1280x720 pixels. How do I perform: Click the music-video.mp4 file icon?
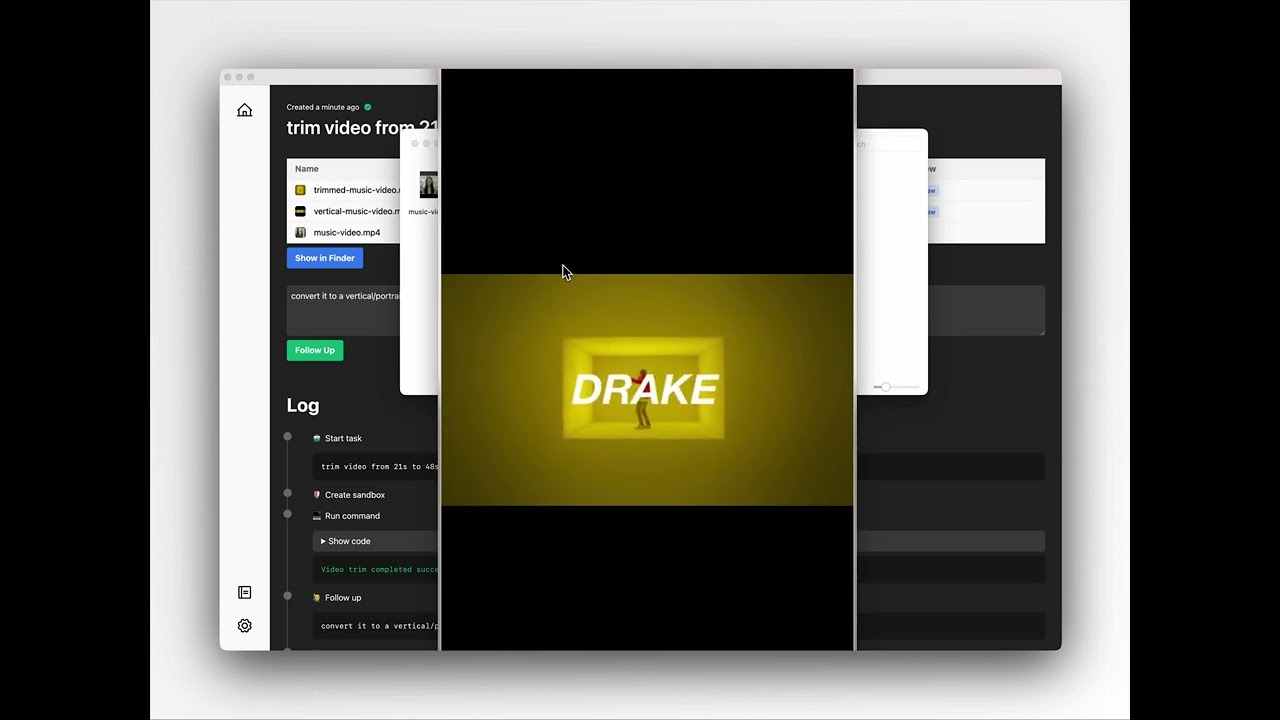pyautogui.click(x=300, y=232)
